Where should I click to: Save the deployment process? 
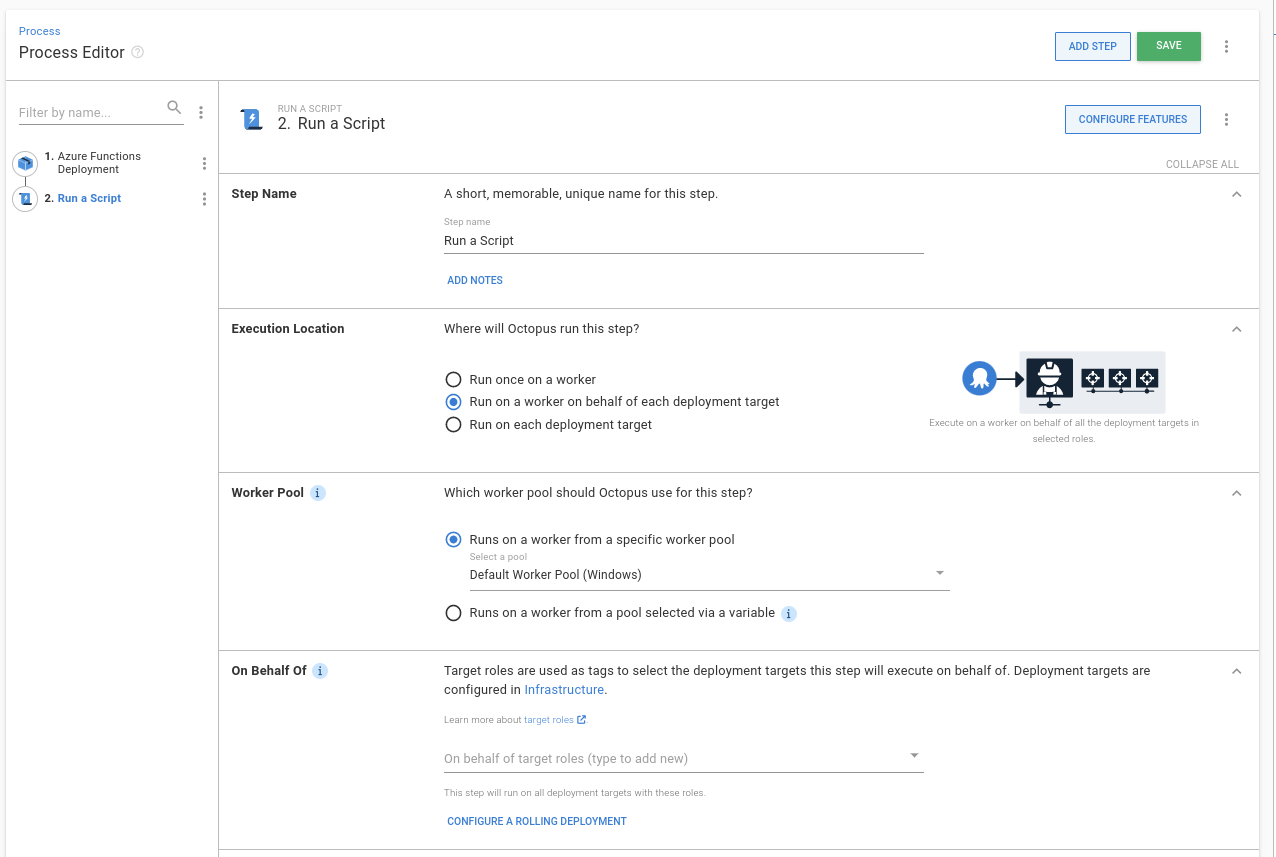1168,46
